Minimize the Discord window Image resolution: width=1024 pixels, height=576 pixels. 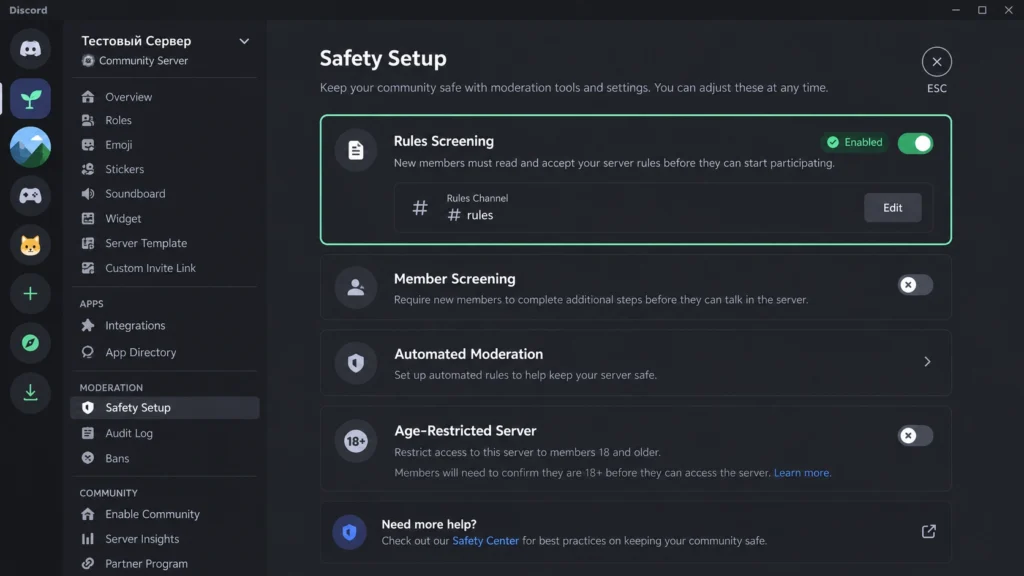click(x=955, y=10)
